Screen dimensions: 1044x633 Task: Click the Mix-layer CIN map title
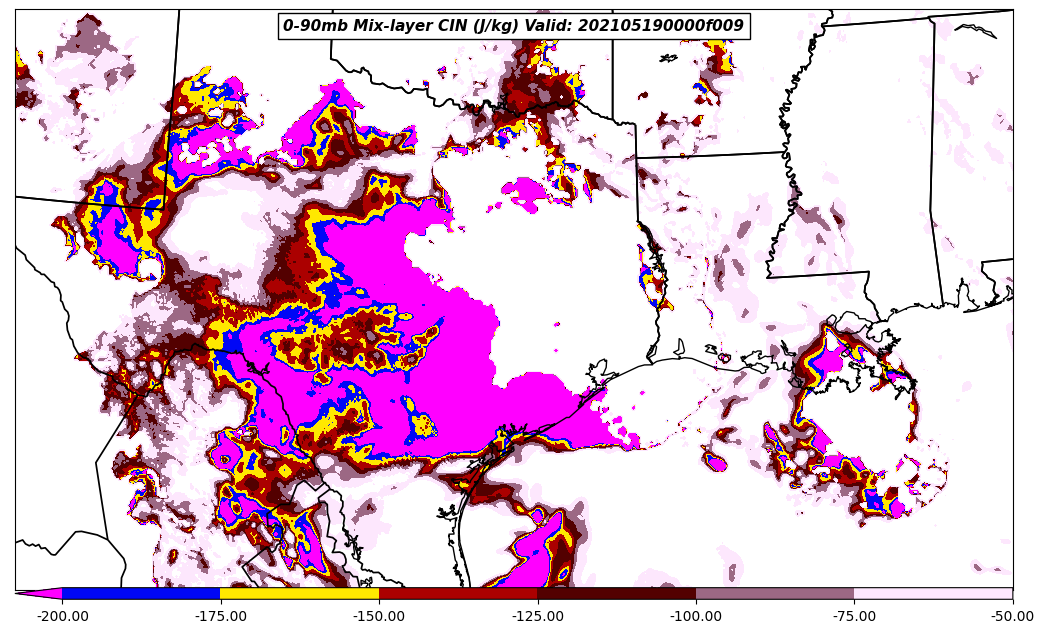coord(400,26)
